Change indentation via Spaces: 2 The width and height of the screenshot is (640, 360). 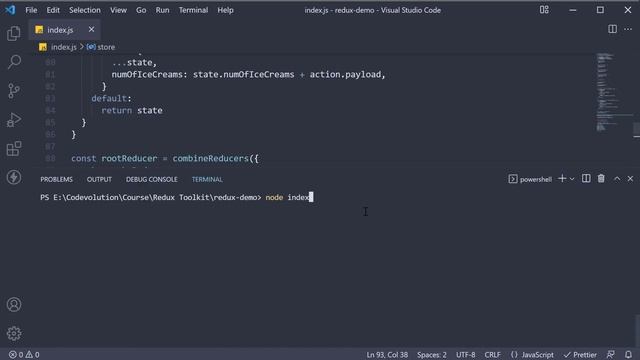coord(431,355)
